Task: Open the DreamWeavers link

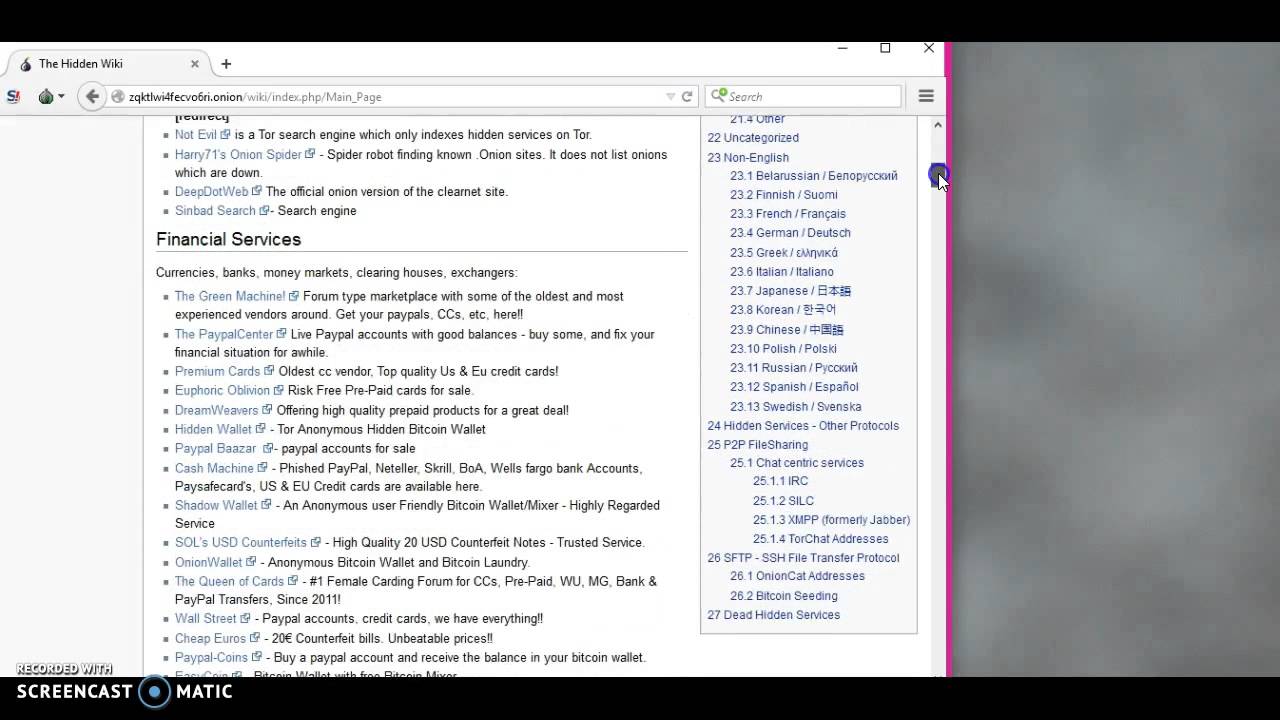Action: pyautogui.click(x=217, y=411)
